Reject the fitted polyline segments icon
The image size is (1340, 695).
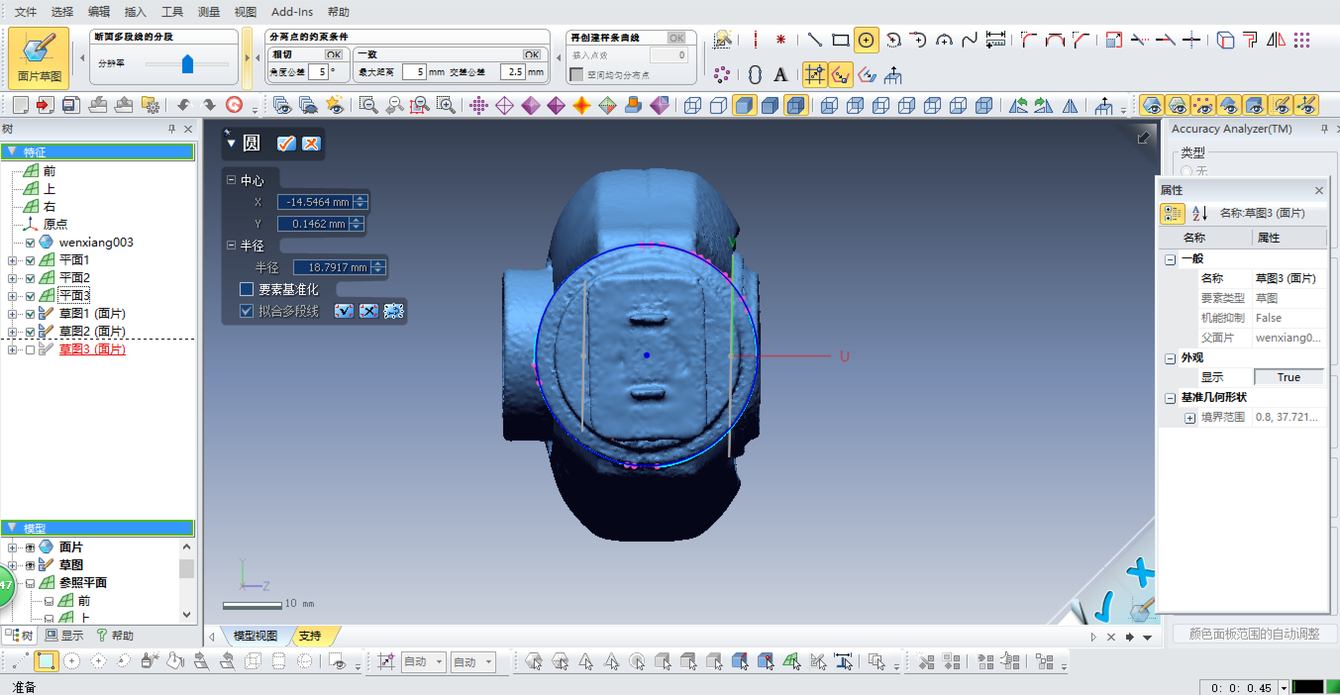click(368, 311)
